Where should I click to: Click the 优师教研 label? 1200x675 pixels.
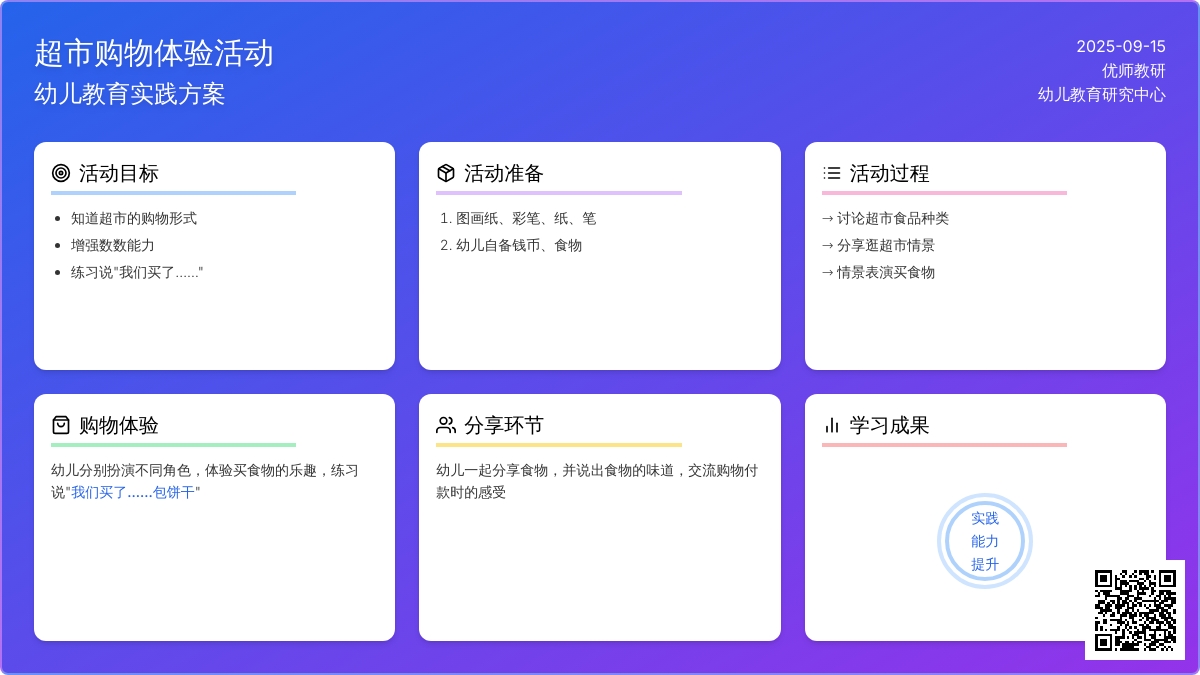point(1134,71)
